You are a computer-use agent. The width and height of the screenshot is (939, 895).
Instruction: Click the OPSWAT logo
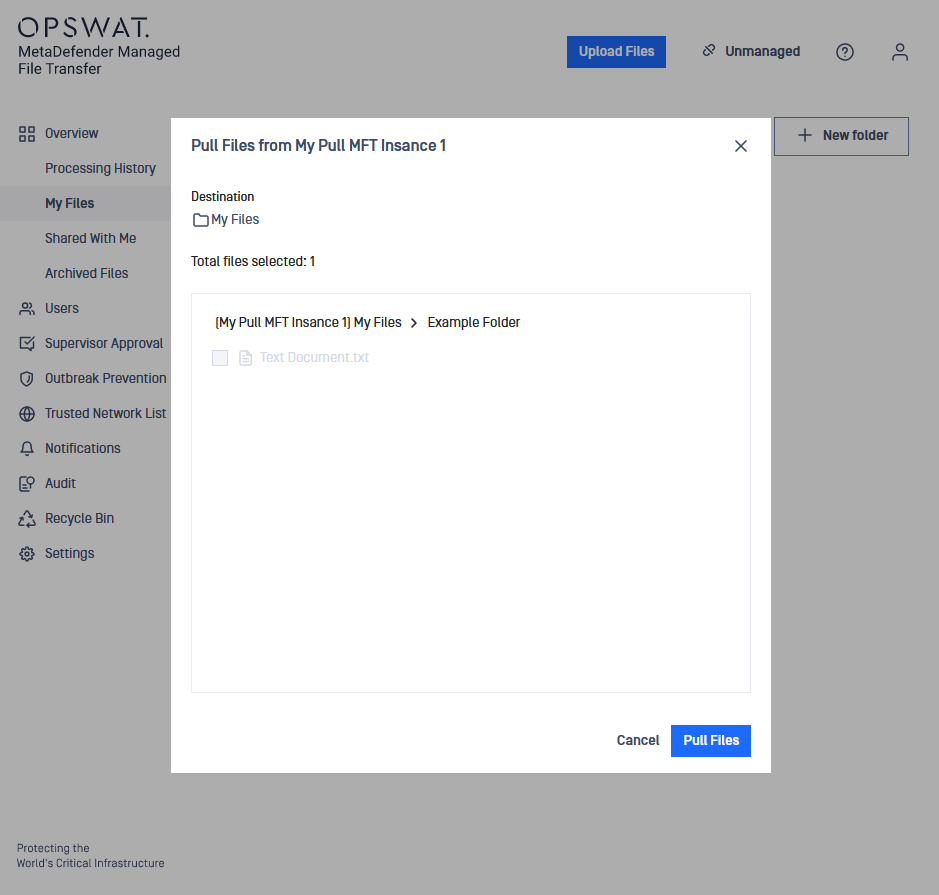[83, 28]
